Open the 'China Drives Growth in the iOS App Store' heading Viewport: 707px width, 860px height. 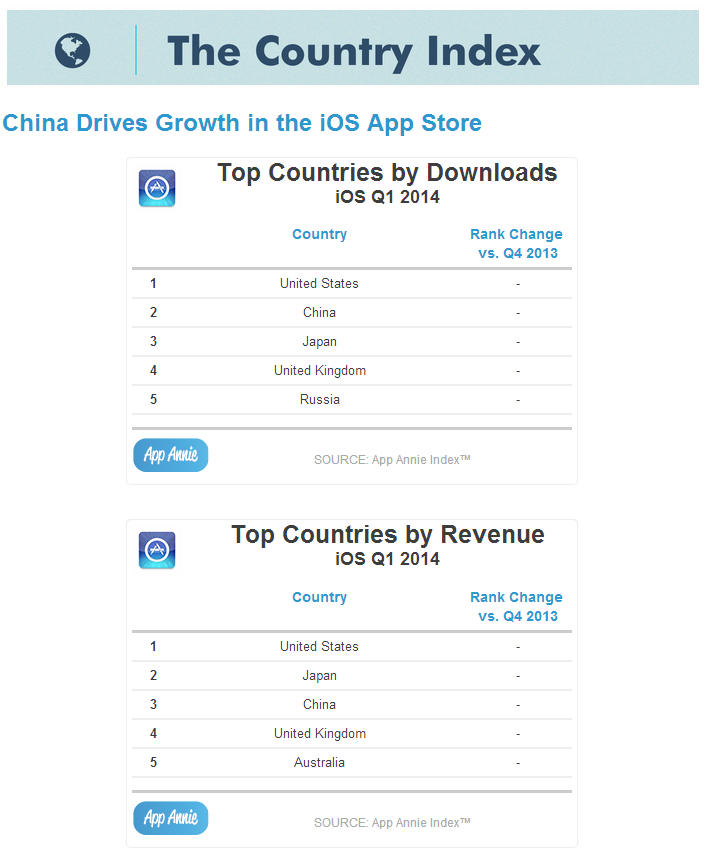point(242,123)
